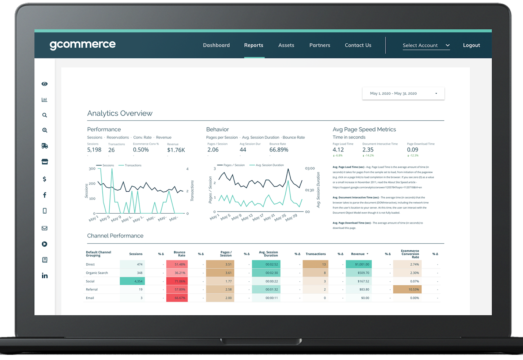Click the Referral channel row label

click(92, 289)
